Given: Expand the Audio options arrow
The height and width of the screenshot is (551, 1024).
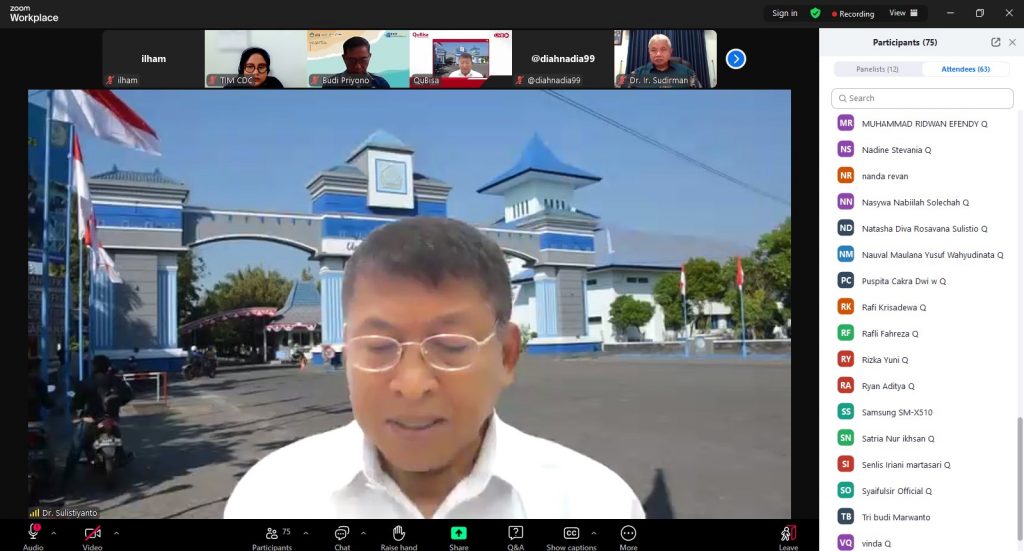Looking at the screenshot, I should pyautogui.click(x=54, y=533).
